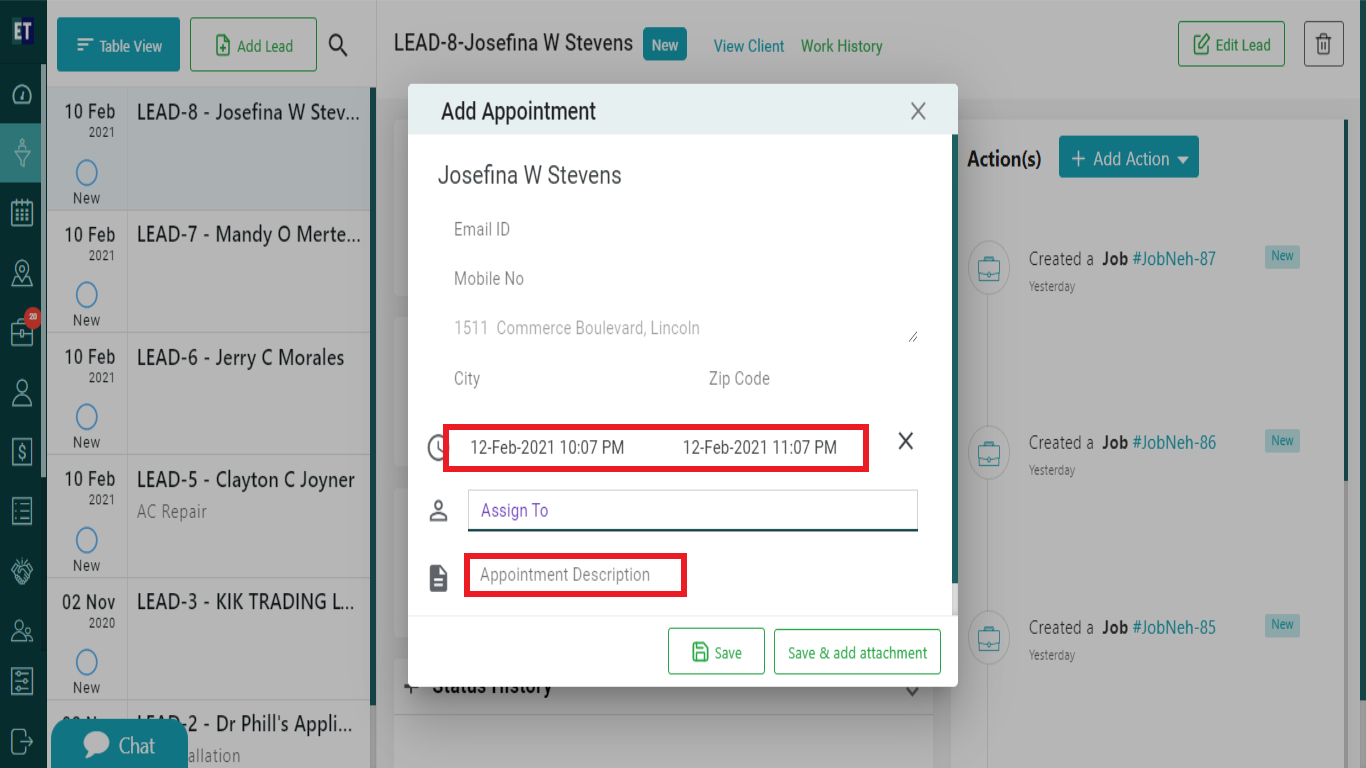Click status circle for LEAD-8

pyautogui.click(x=87, y=173)
